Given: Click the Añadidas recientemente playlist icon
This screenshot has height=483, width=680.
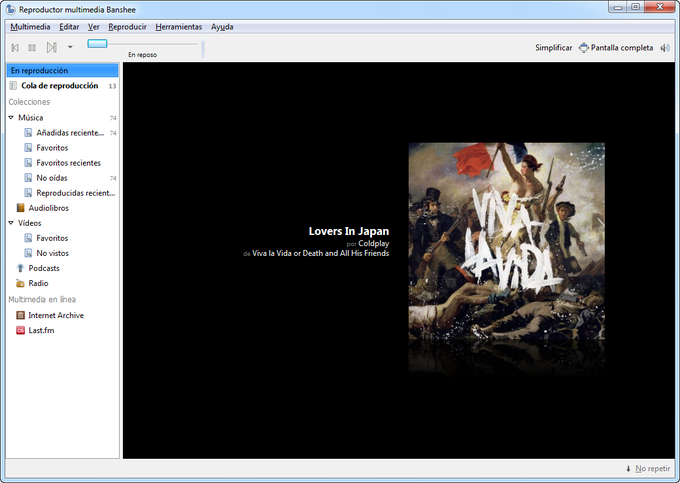Looking at the screenshot, I should (x=28, y=133).
